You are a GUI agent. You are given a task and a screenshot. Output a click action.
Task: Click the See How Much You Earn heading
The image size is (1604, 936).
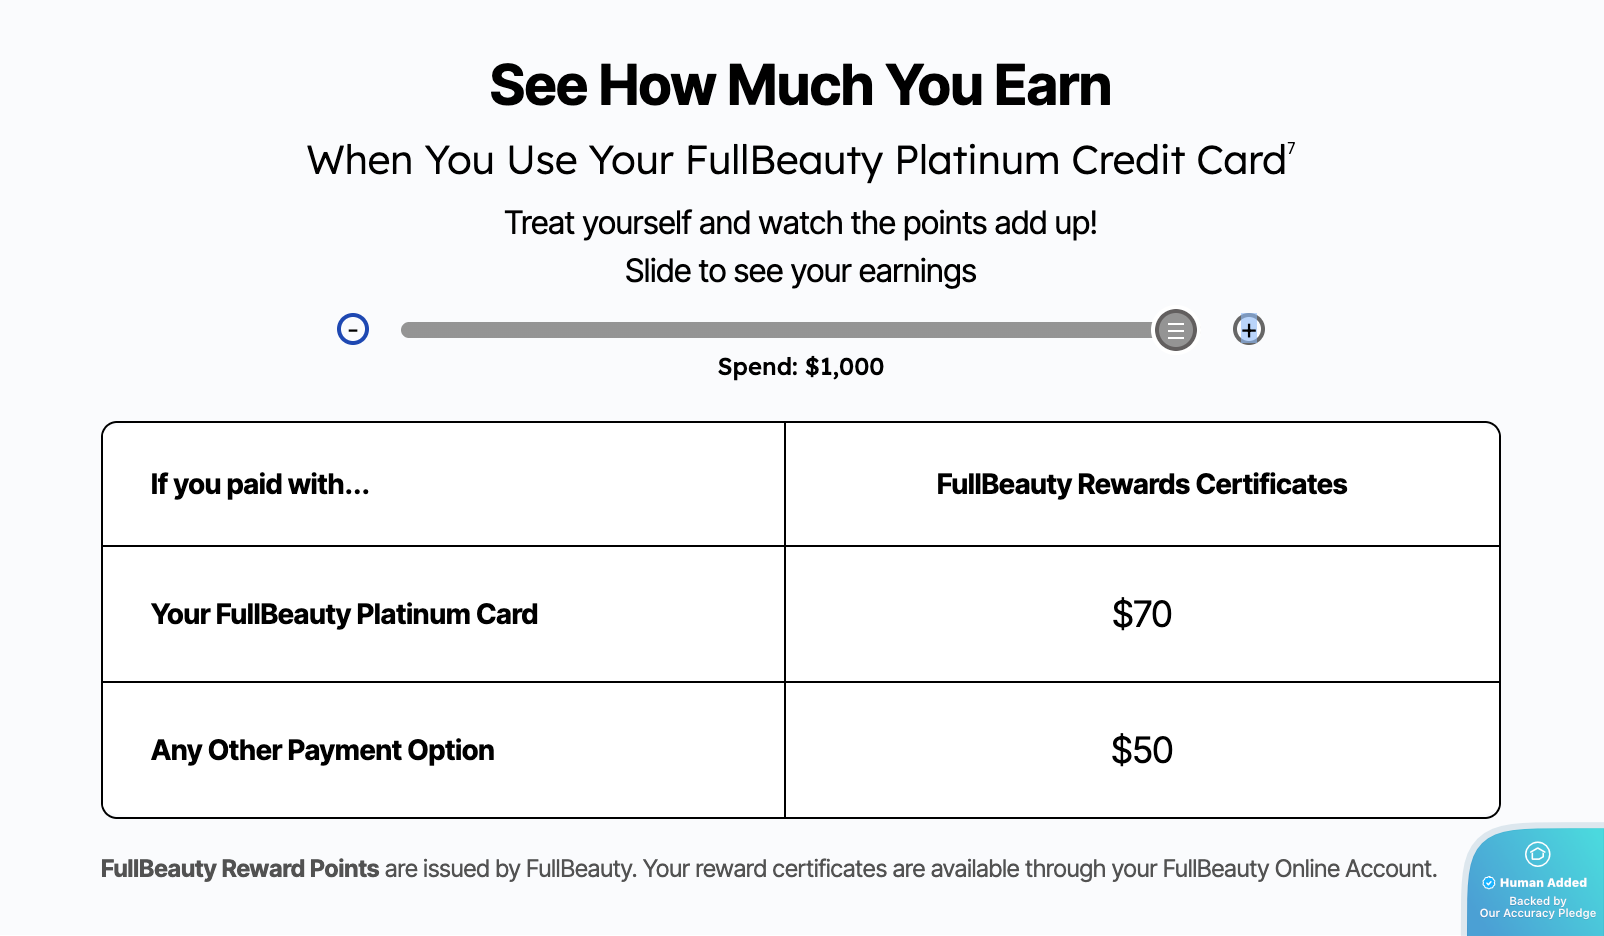[x=800, y=85]
